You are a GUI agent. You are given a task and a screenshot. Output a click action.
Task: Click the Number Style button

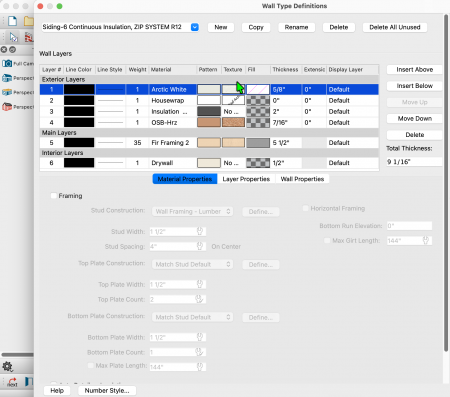107,391
